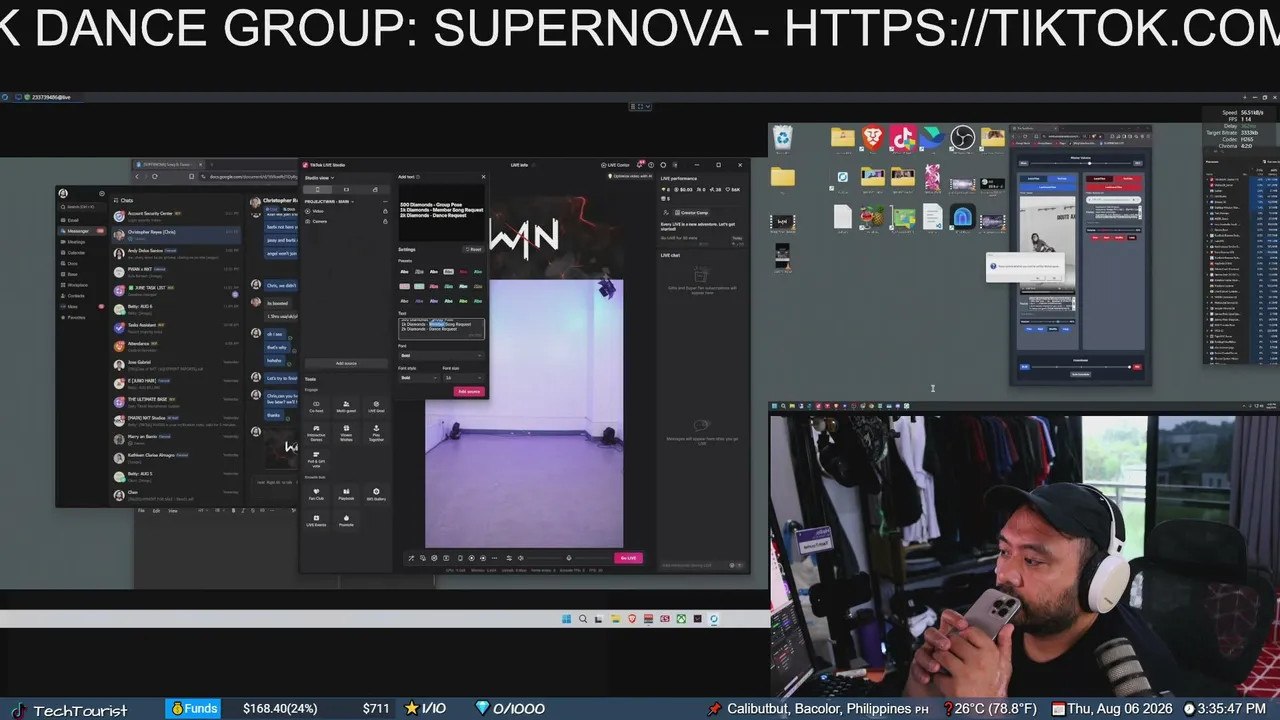Open the Font style dropdown
1280x720 pixels.
coord(418,378)
